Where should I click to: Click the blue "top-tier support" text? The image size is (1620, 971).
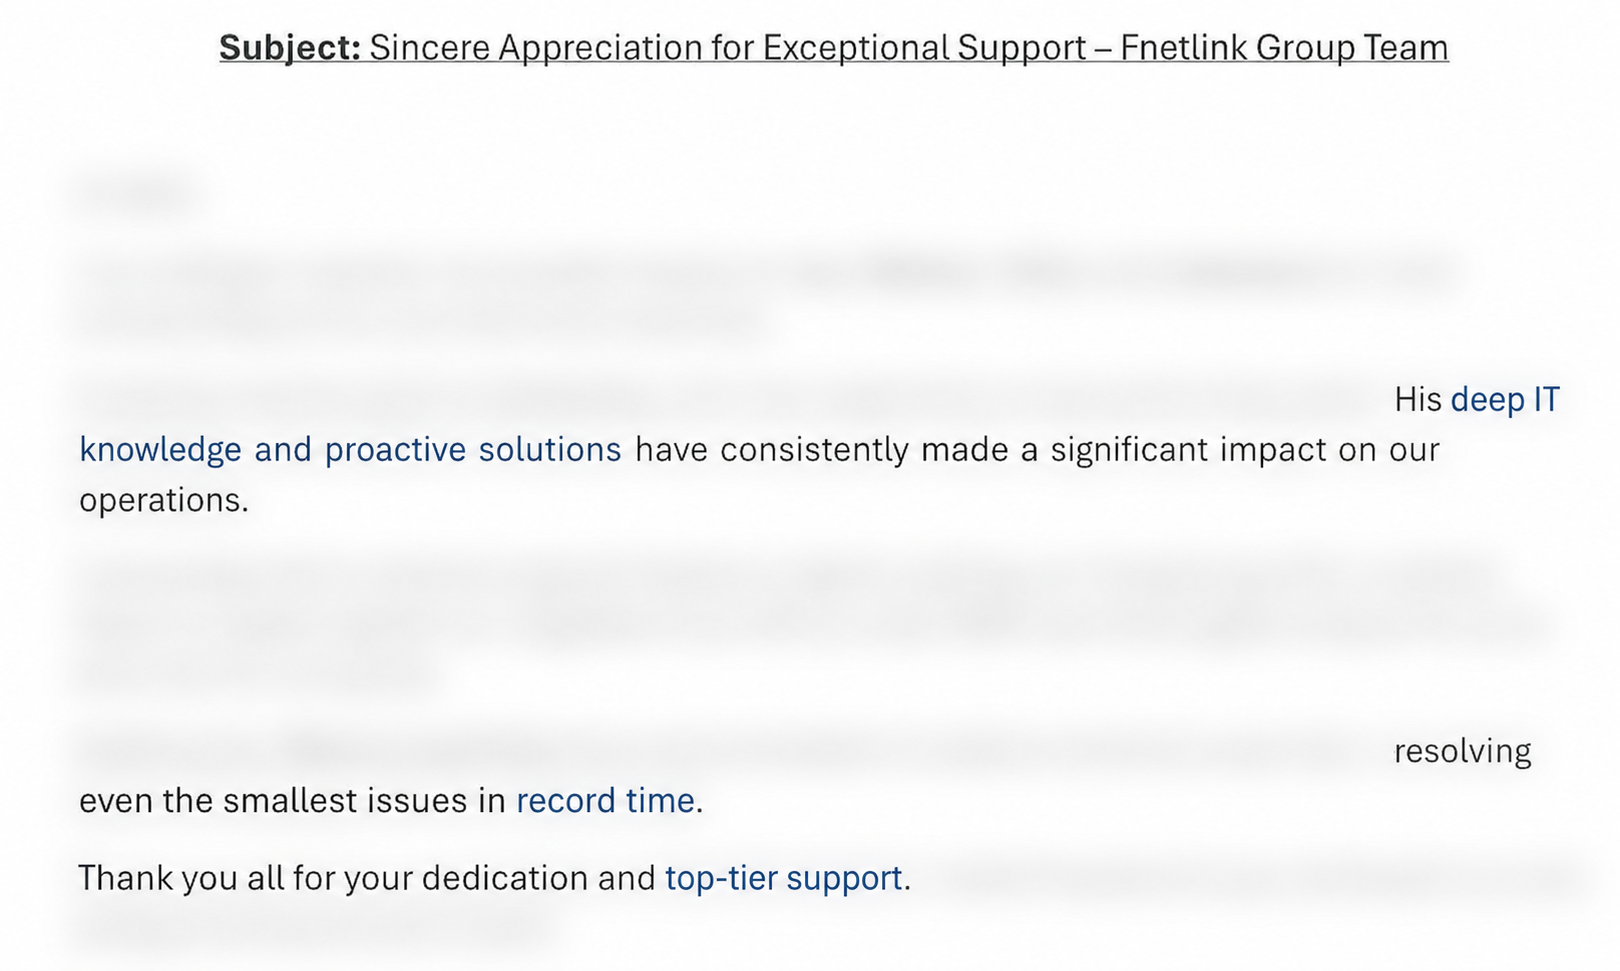784,878
